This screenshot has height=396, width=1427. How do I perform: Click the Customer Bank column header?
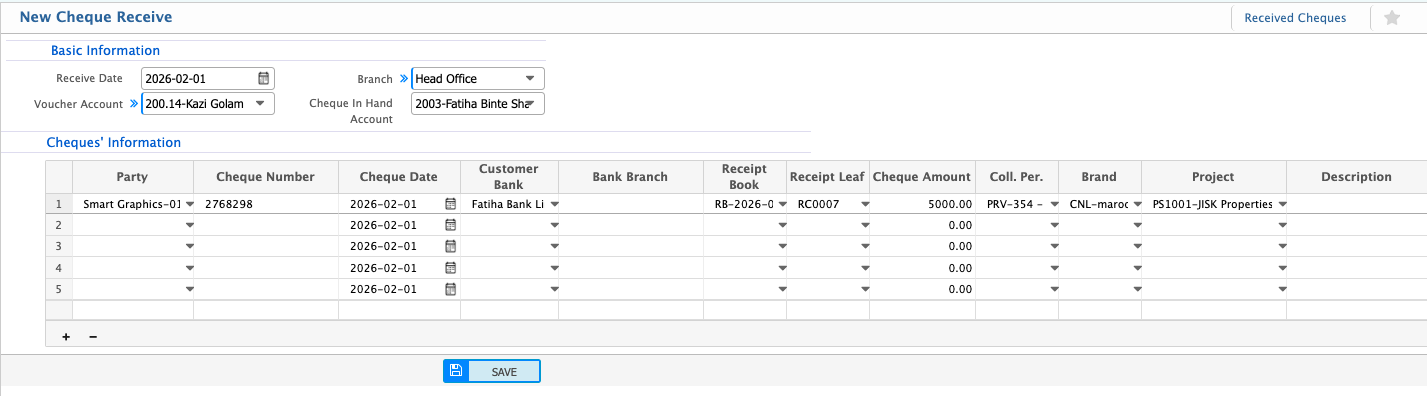click(x=509, y=177)
